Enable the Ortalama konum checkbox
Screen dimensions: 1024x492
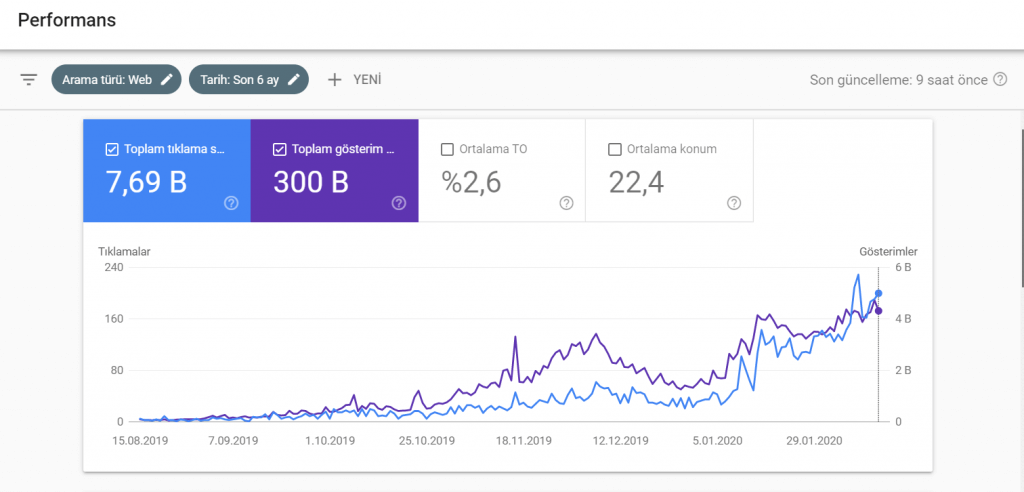tap(615, 150)
